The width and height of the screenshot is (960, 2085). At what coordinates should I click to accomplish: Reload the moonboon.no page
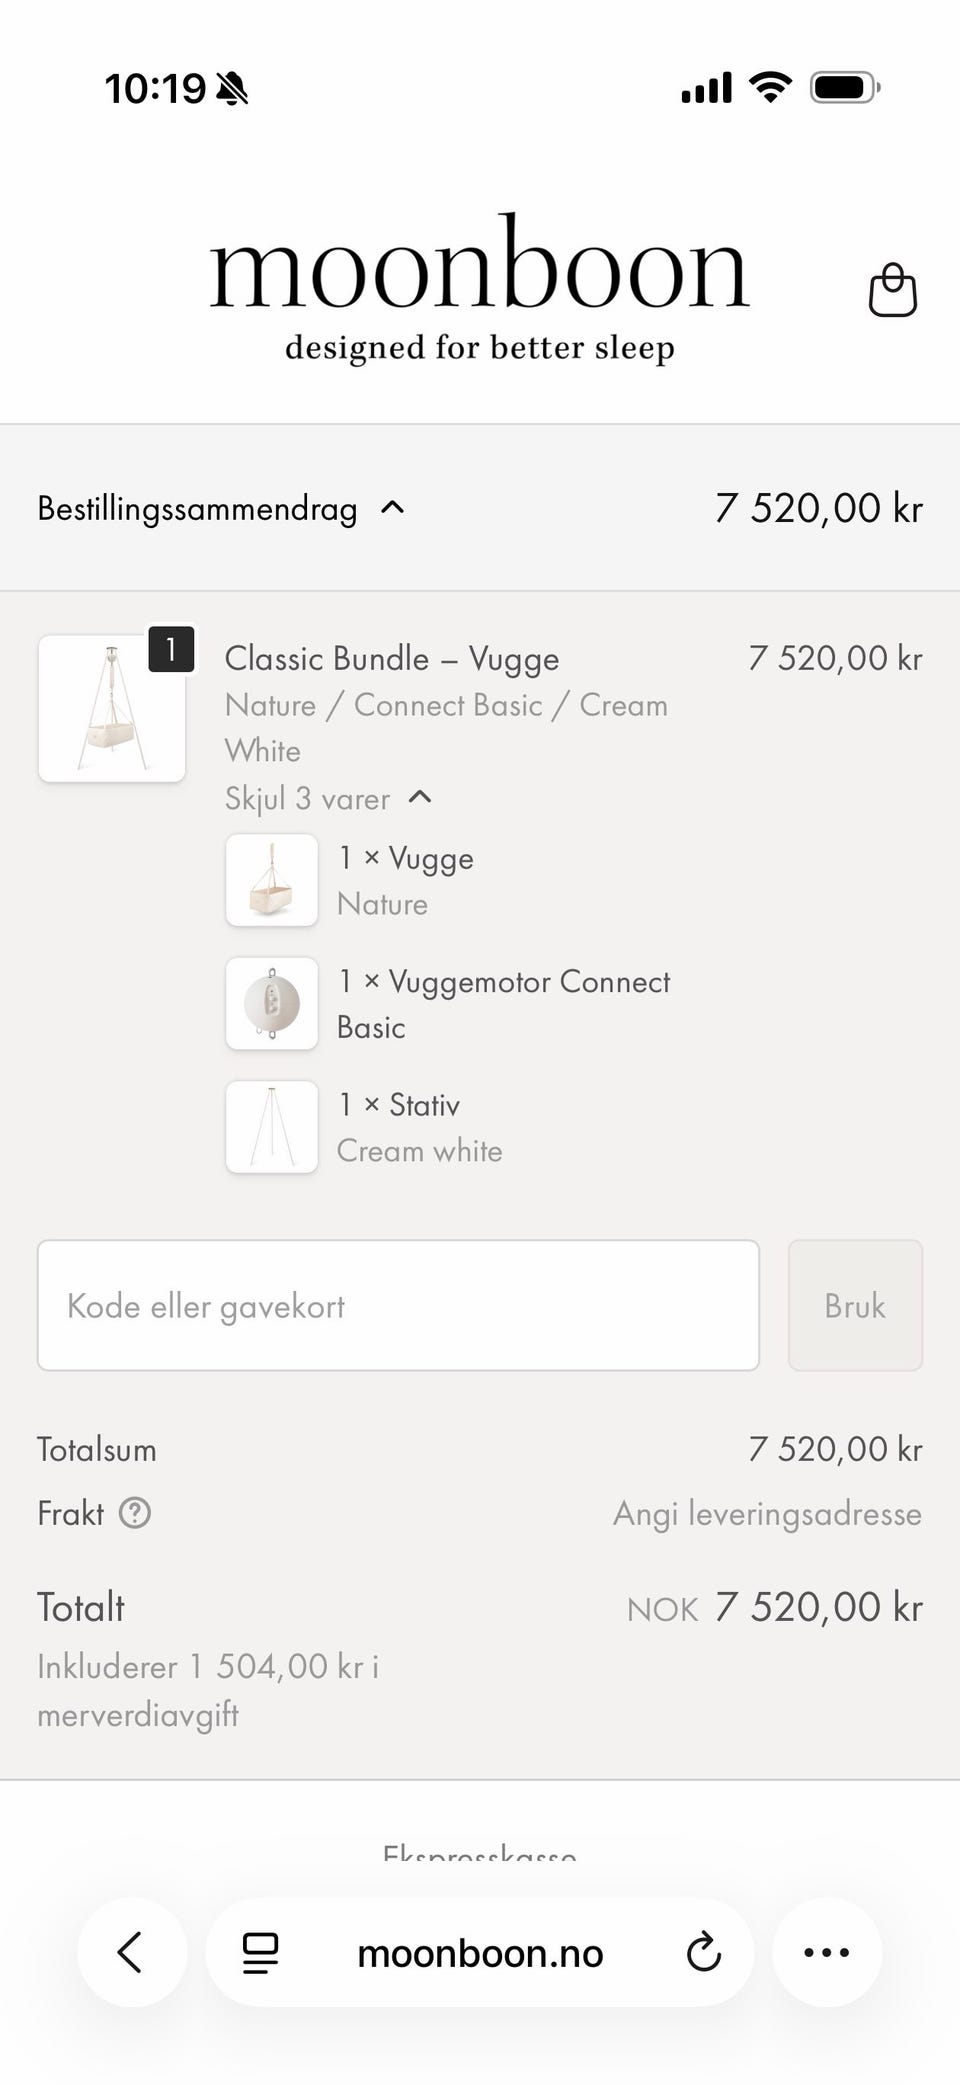click(x=703, y=1951)
